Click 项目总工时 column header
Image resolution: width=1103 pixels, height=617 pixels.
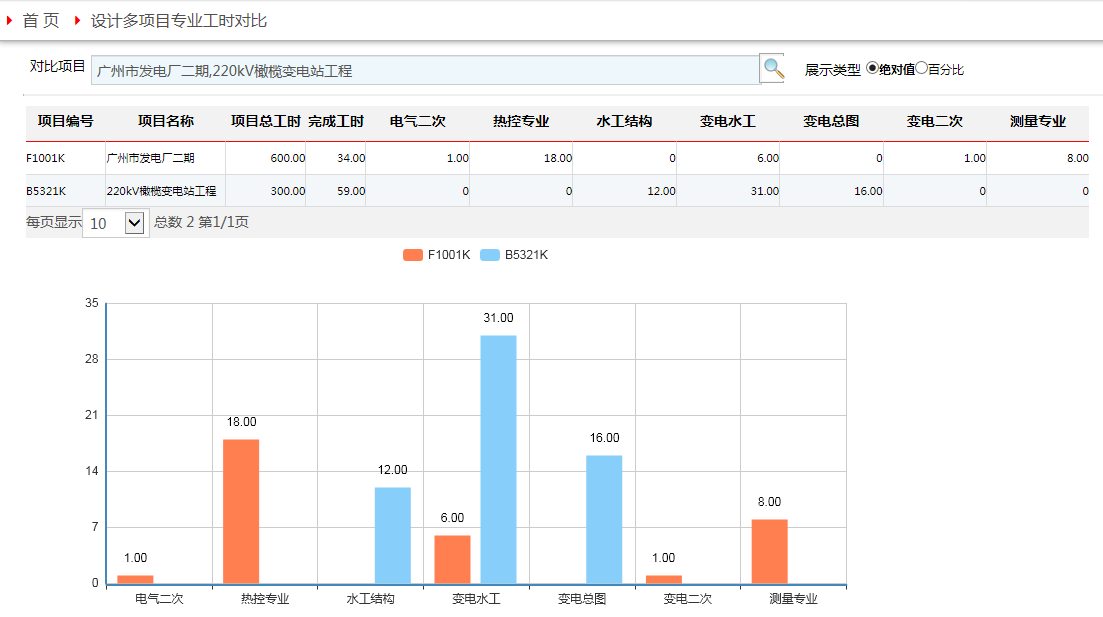[x=265, y=122]
